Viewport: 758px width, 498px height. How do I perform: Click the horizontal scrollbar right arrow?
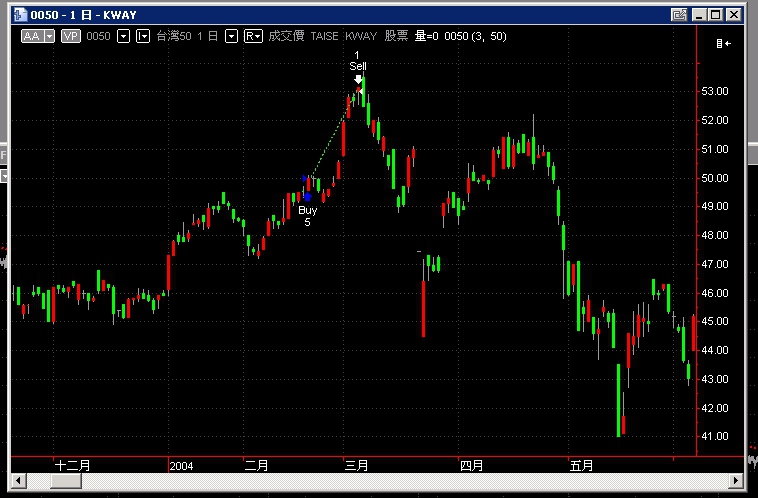click(736, 481)
